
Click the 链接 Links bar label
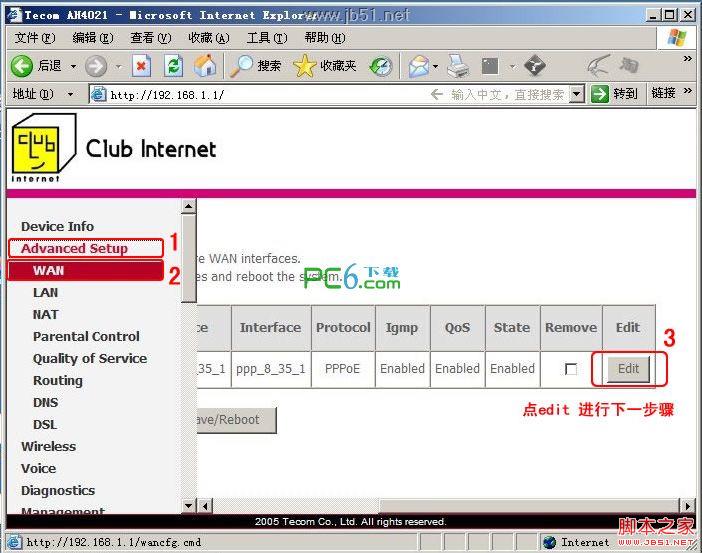pyautogui.click(x=663, y=93)
